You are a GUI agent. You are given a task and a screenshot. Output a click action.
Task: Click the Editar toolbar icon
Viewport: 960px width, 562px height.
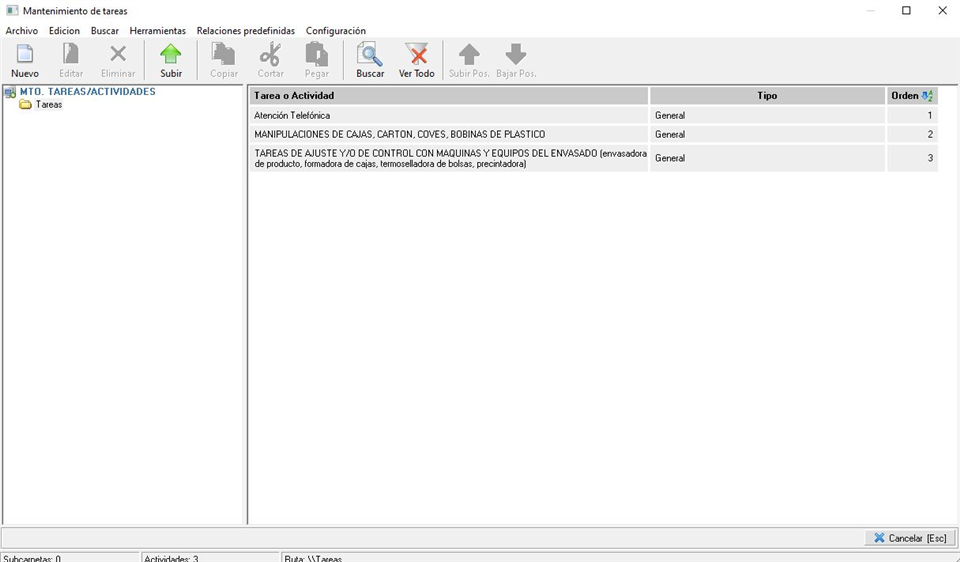(71, 55)
